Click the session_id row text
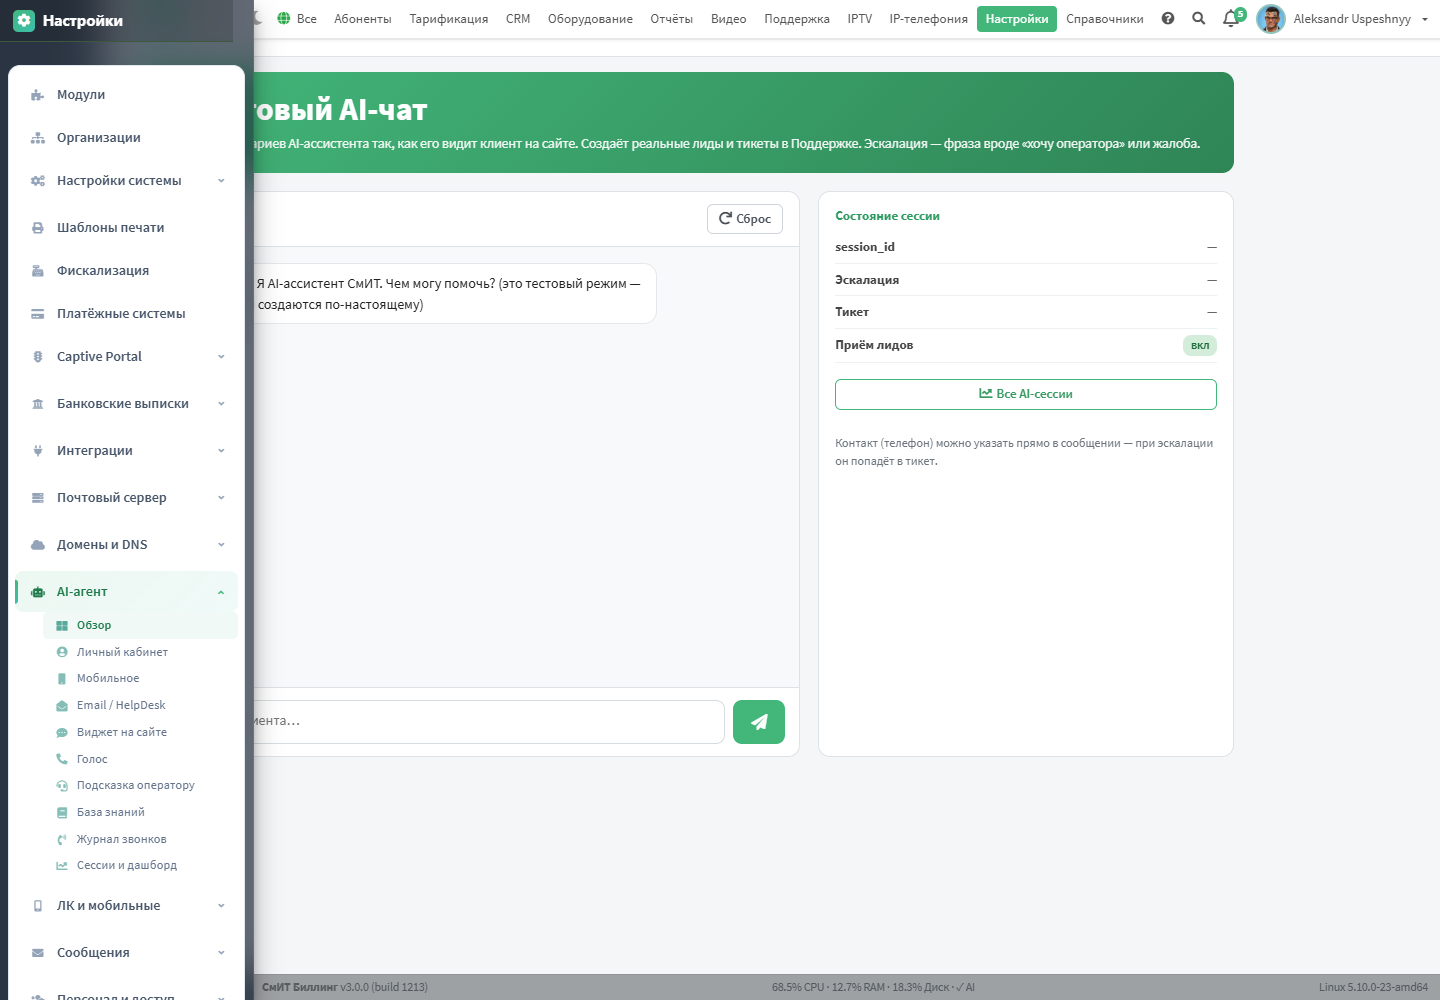The image size is (1440, 1000). pos(865,247)
